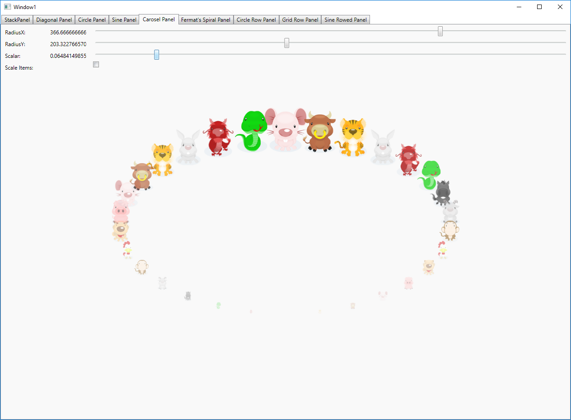Select the pink mouse at carousel top
The image size is (572, 420).
pos(286,129)
